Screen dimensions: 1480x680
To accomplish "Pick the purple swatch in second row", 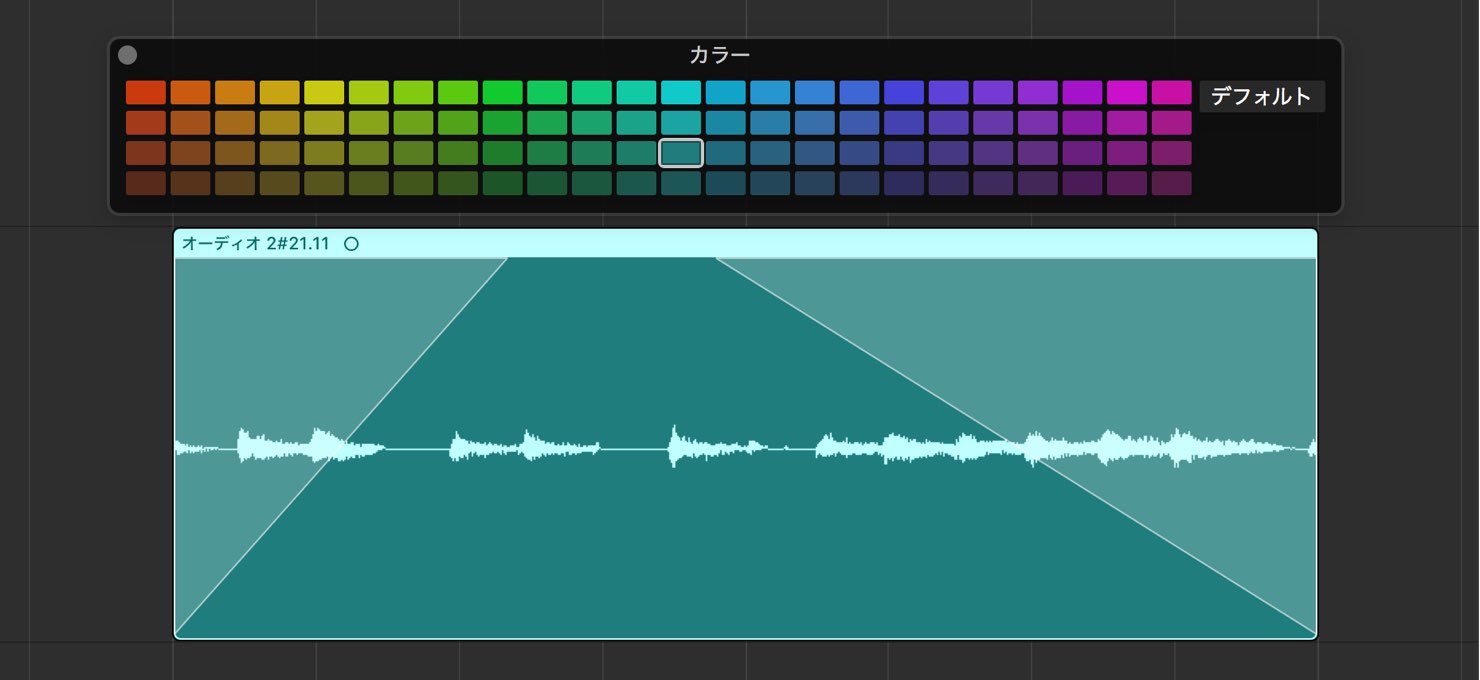I will (993, 123).
